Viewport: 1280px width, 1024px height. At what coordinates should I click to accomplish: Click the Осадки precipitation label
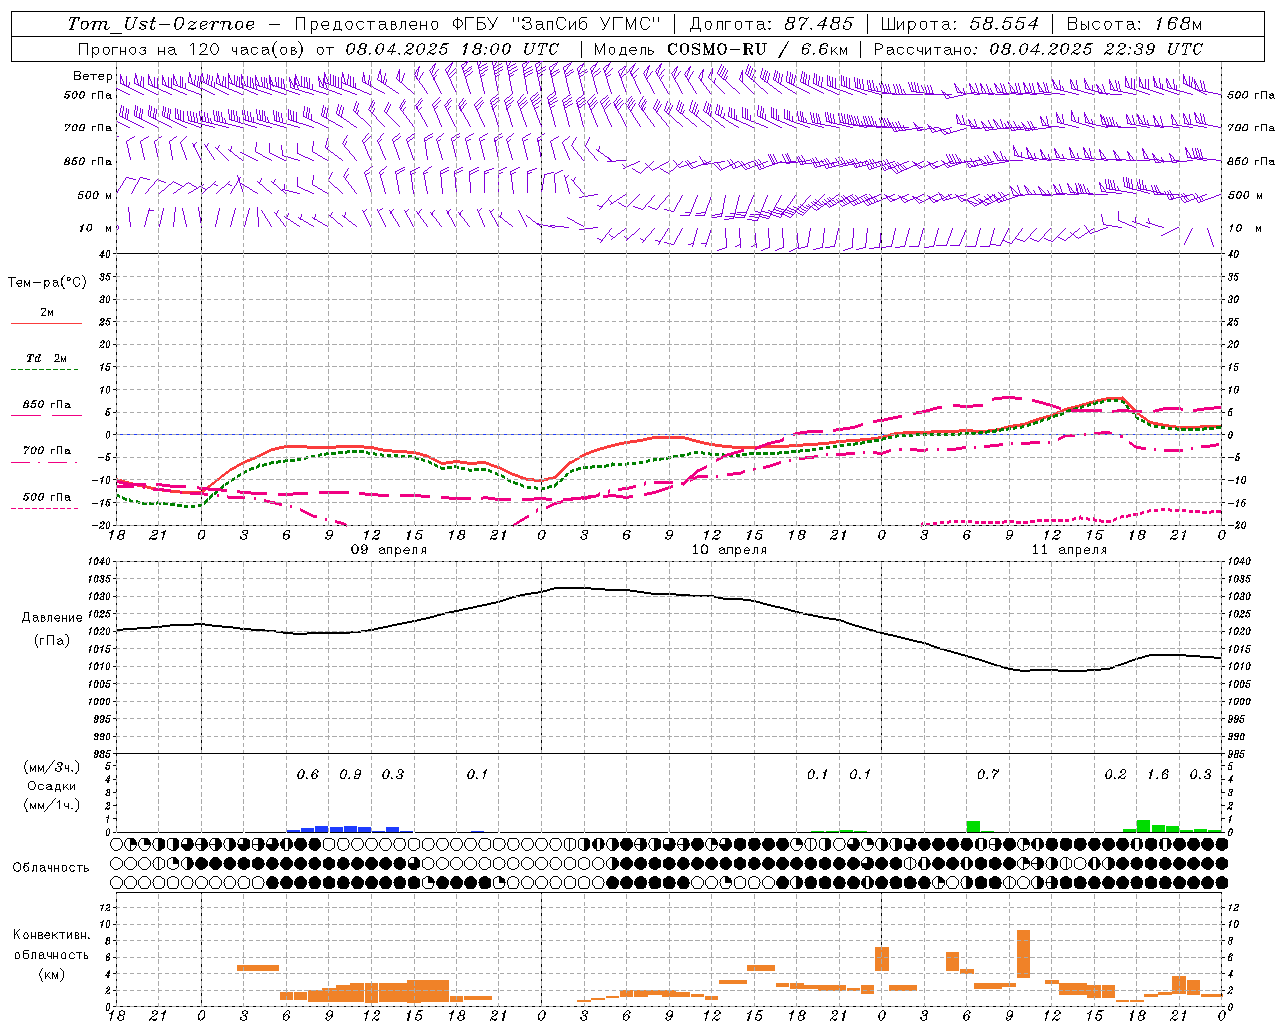point(52,786)
